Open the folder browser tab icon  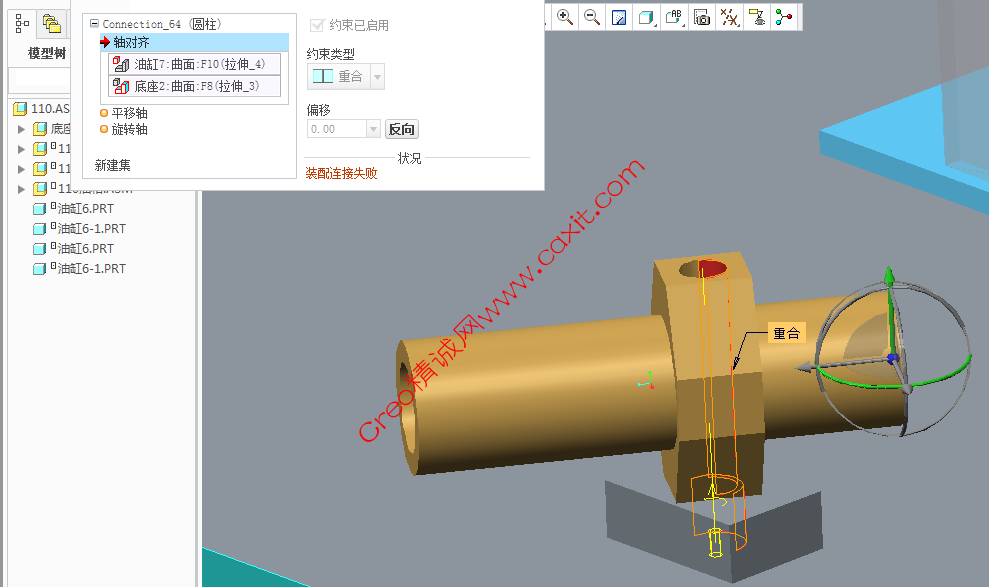[x=51, y=23]
